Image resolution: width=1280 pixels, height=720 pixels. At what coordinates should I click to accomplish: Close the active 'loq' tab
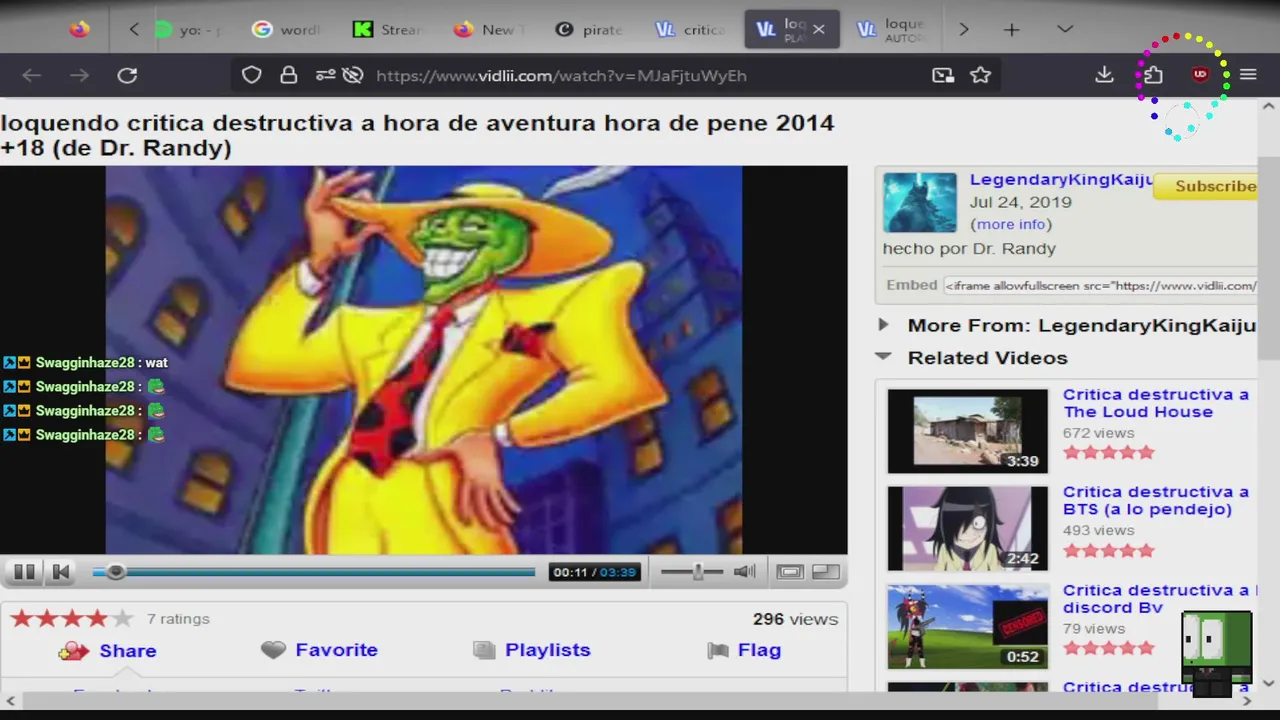tap(819, 30)
